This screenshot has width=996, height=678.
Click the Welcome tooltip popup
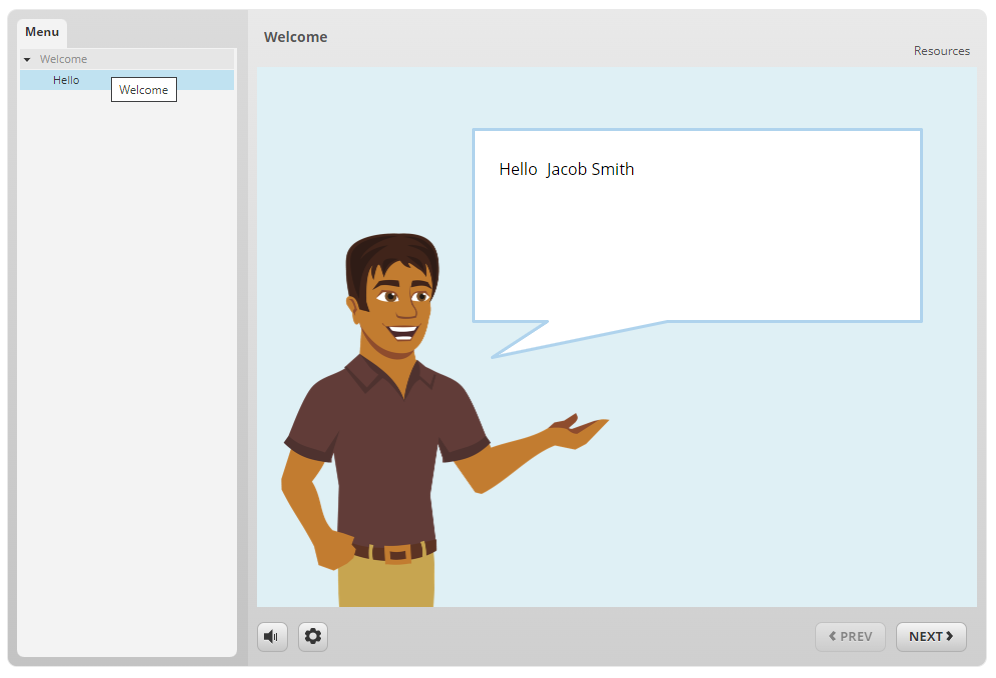[x=144, y=90]
